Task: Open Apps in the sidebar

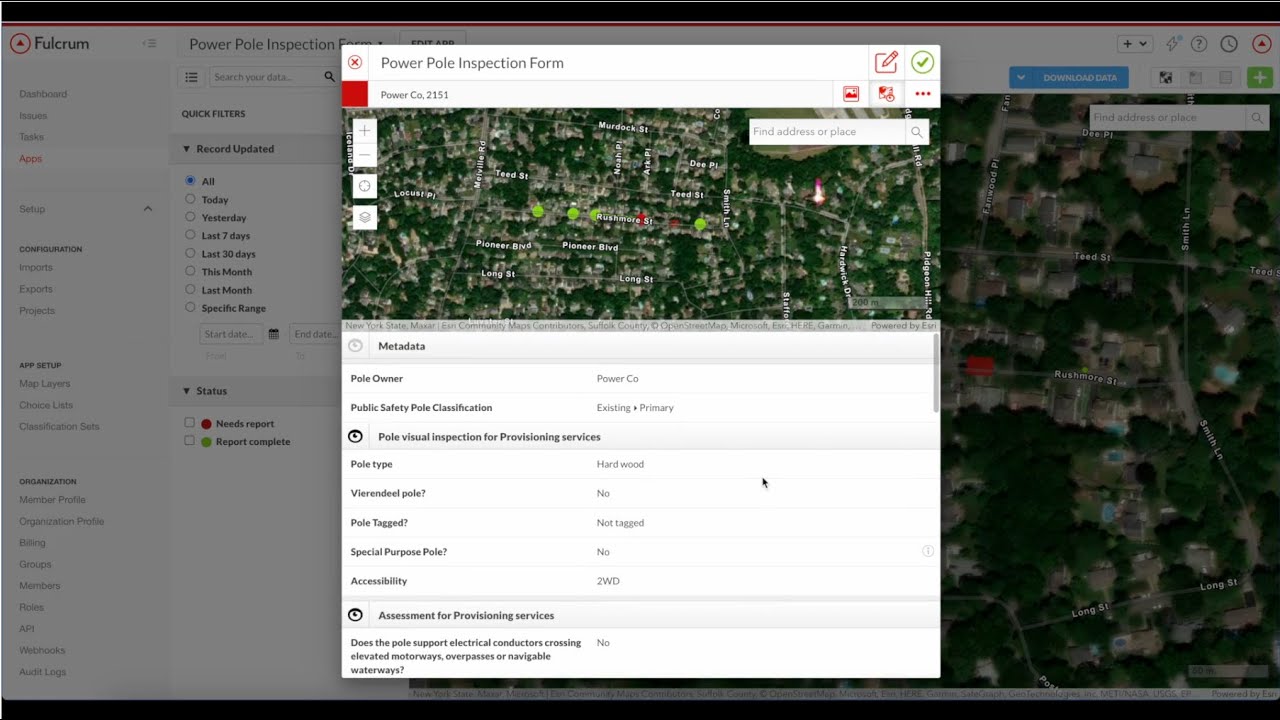Action: (30, 159)
